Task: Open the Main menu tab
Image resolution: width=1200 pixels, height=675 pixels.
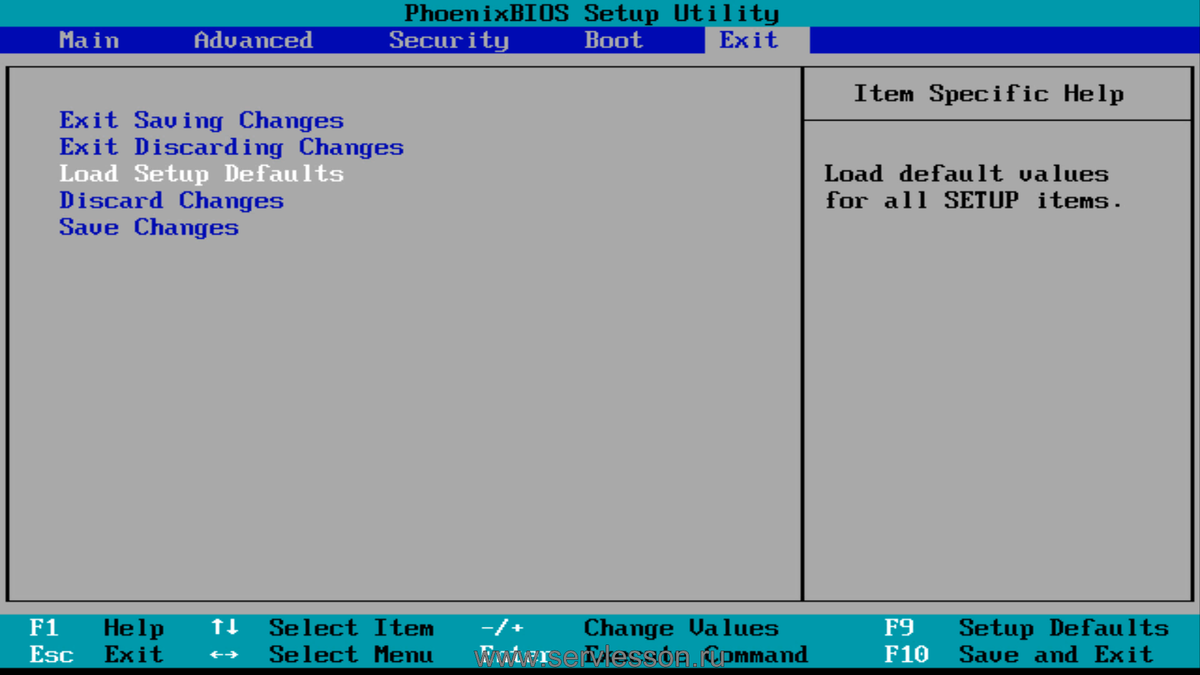Action: click(89, 40)
